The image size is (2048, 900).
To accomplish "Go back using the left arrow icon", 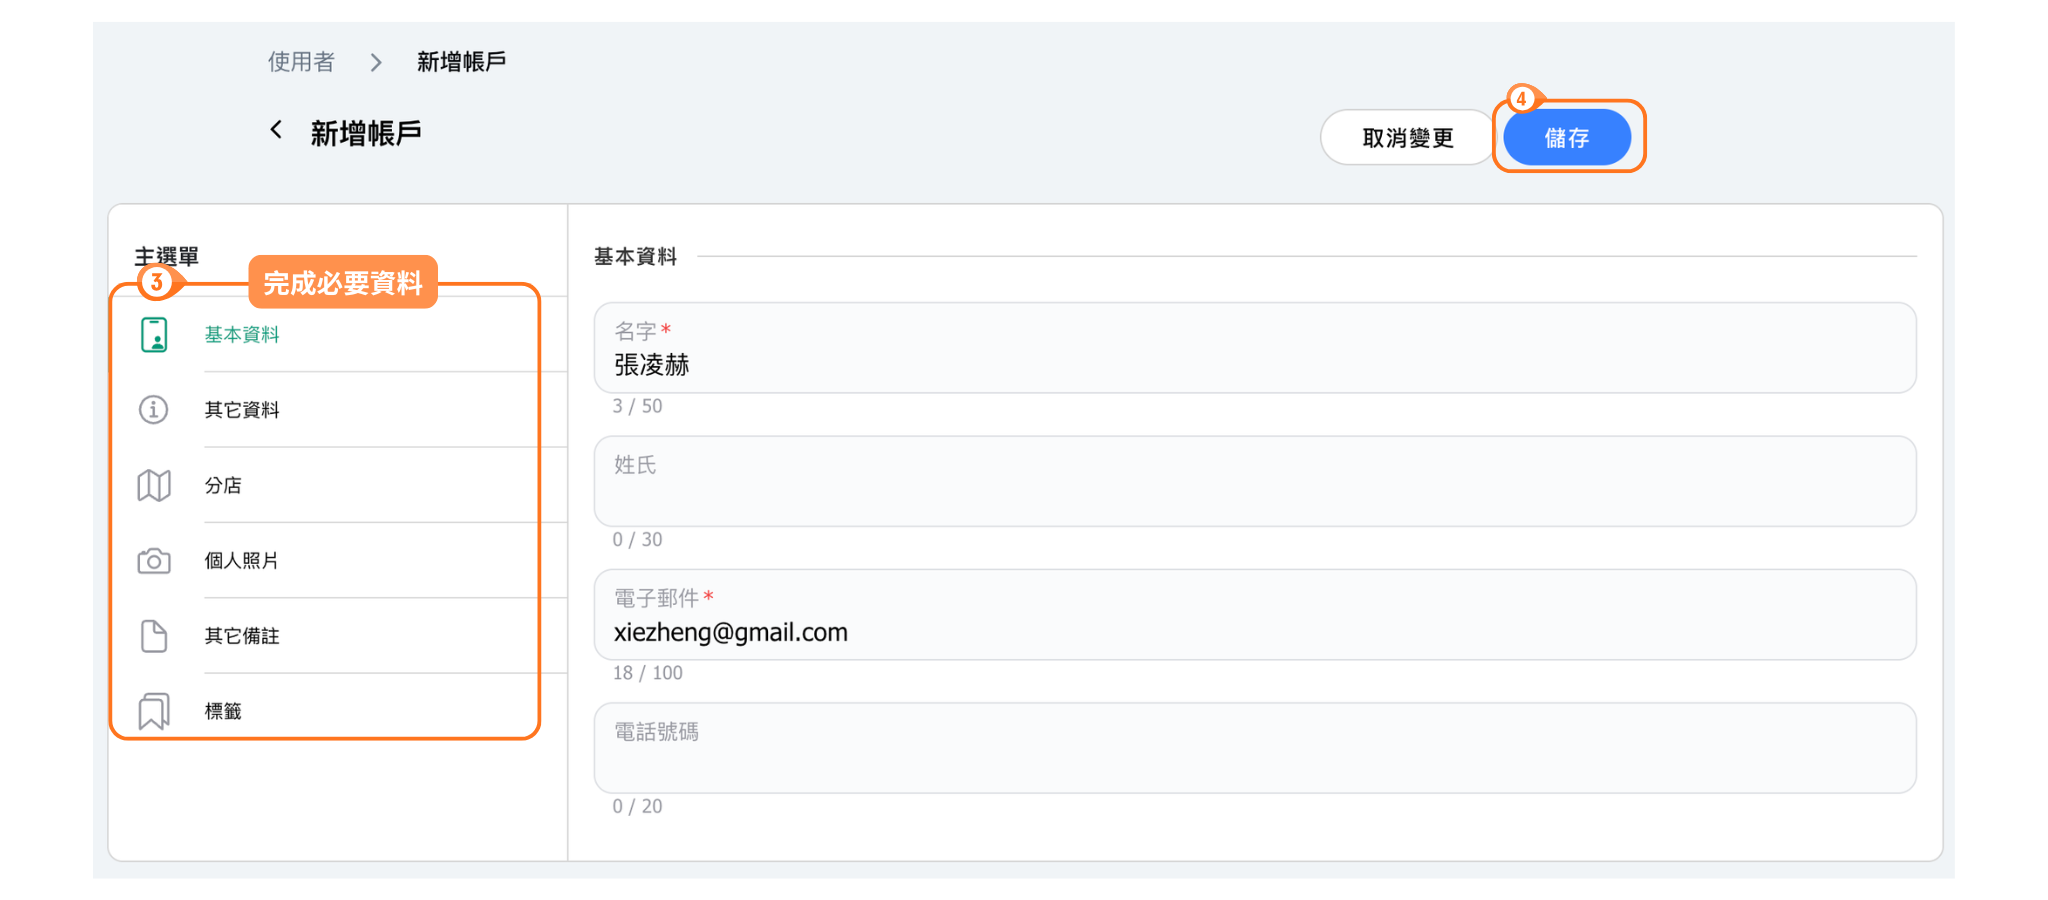I will tap(276, 131).
